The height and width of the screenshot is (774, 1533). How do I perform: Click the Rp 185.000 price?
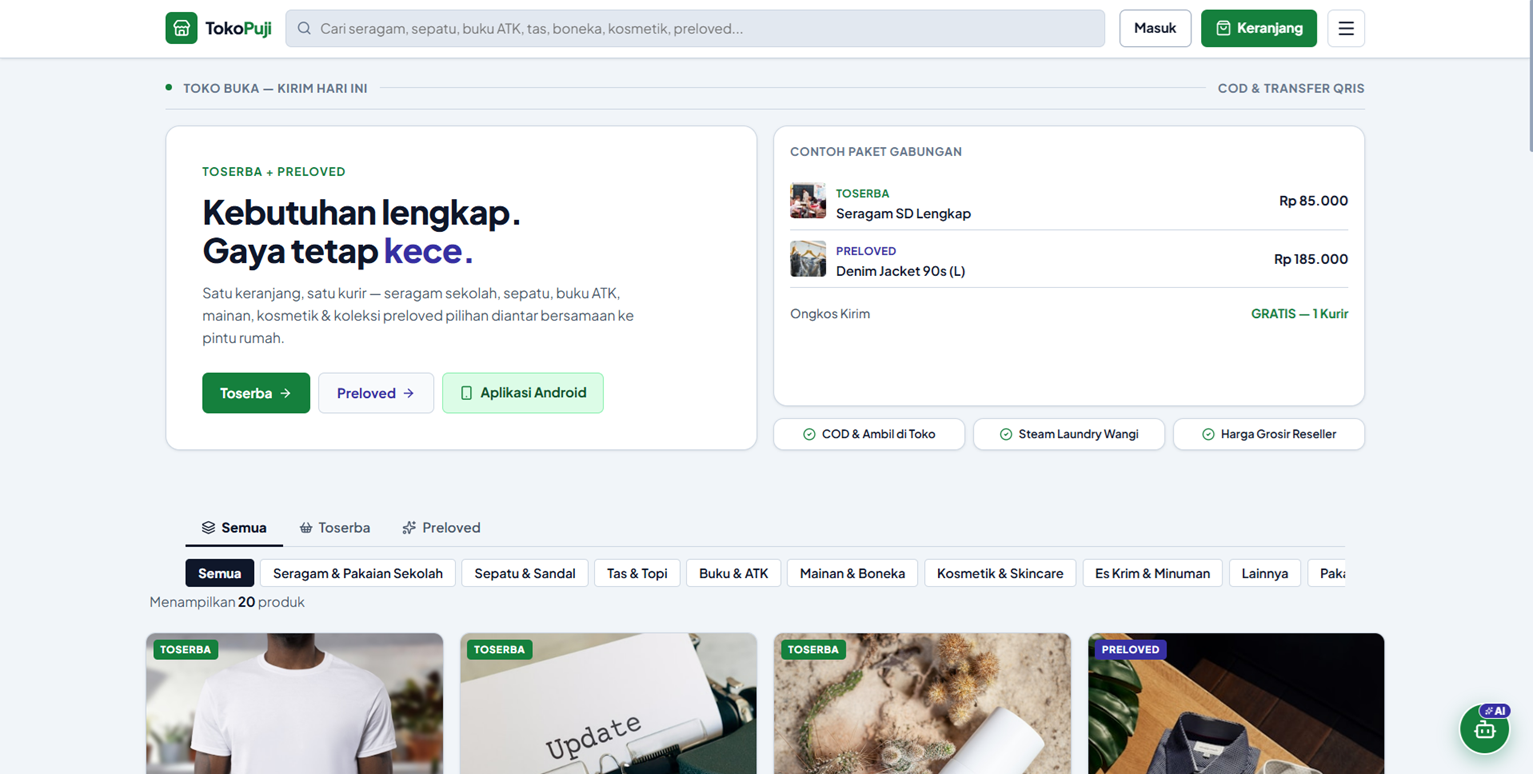(1311, 259)
